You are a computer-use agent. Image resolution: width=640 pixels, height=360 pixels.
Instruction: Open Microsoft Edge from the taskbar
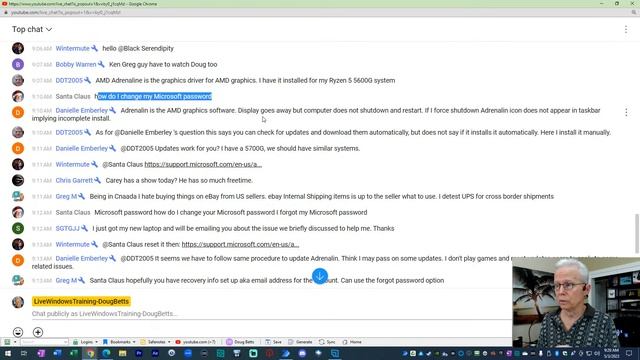[x=106, y=353]
